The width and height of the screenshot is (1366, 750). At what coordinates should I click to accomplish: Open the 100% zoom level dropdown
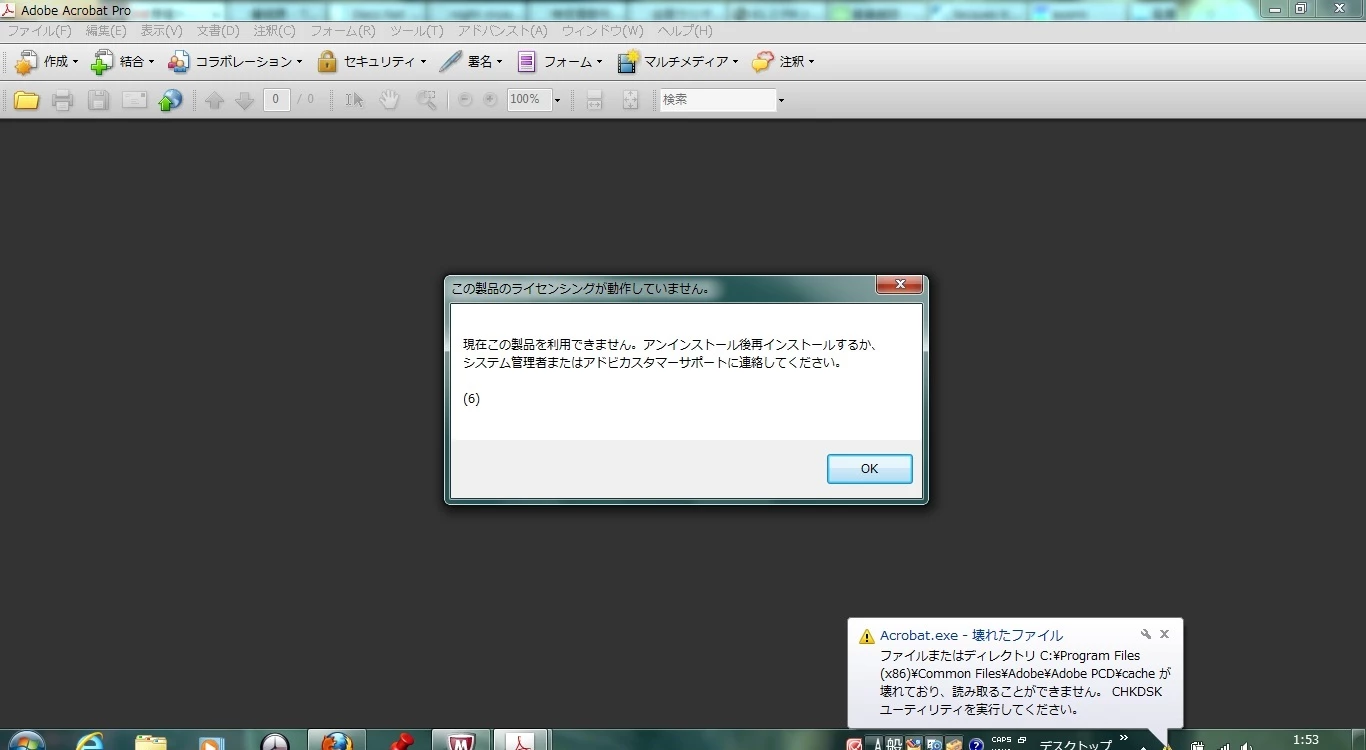[557, 100]
